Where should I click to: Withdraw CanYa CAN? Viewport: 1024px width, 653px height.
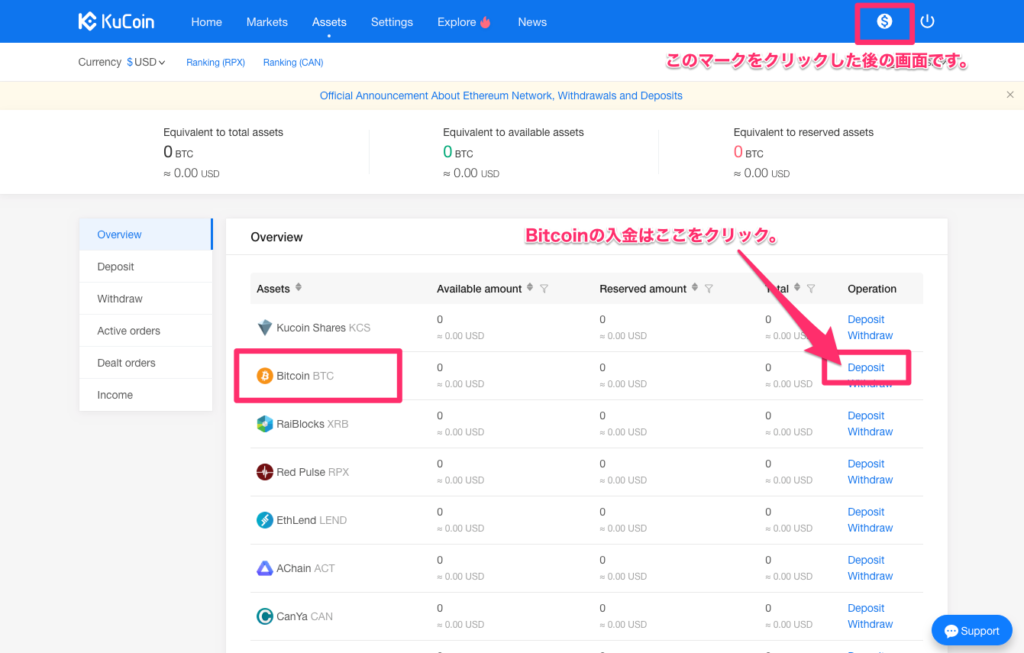(x=870, y=624)
